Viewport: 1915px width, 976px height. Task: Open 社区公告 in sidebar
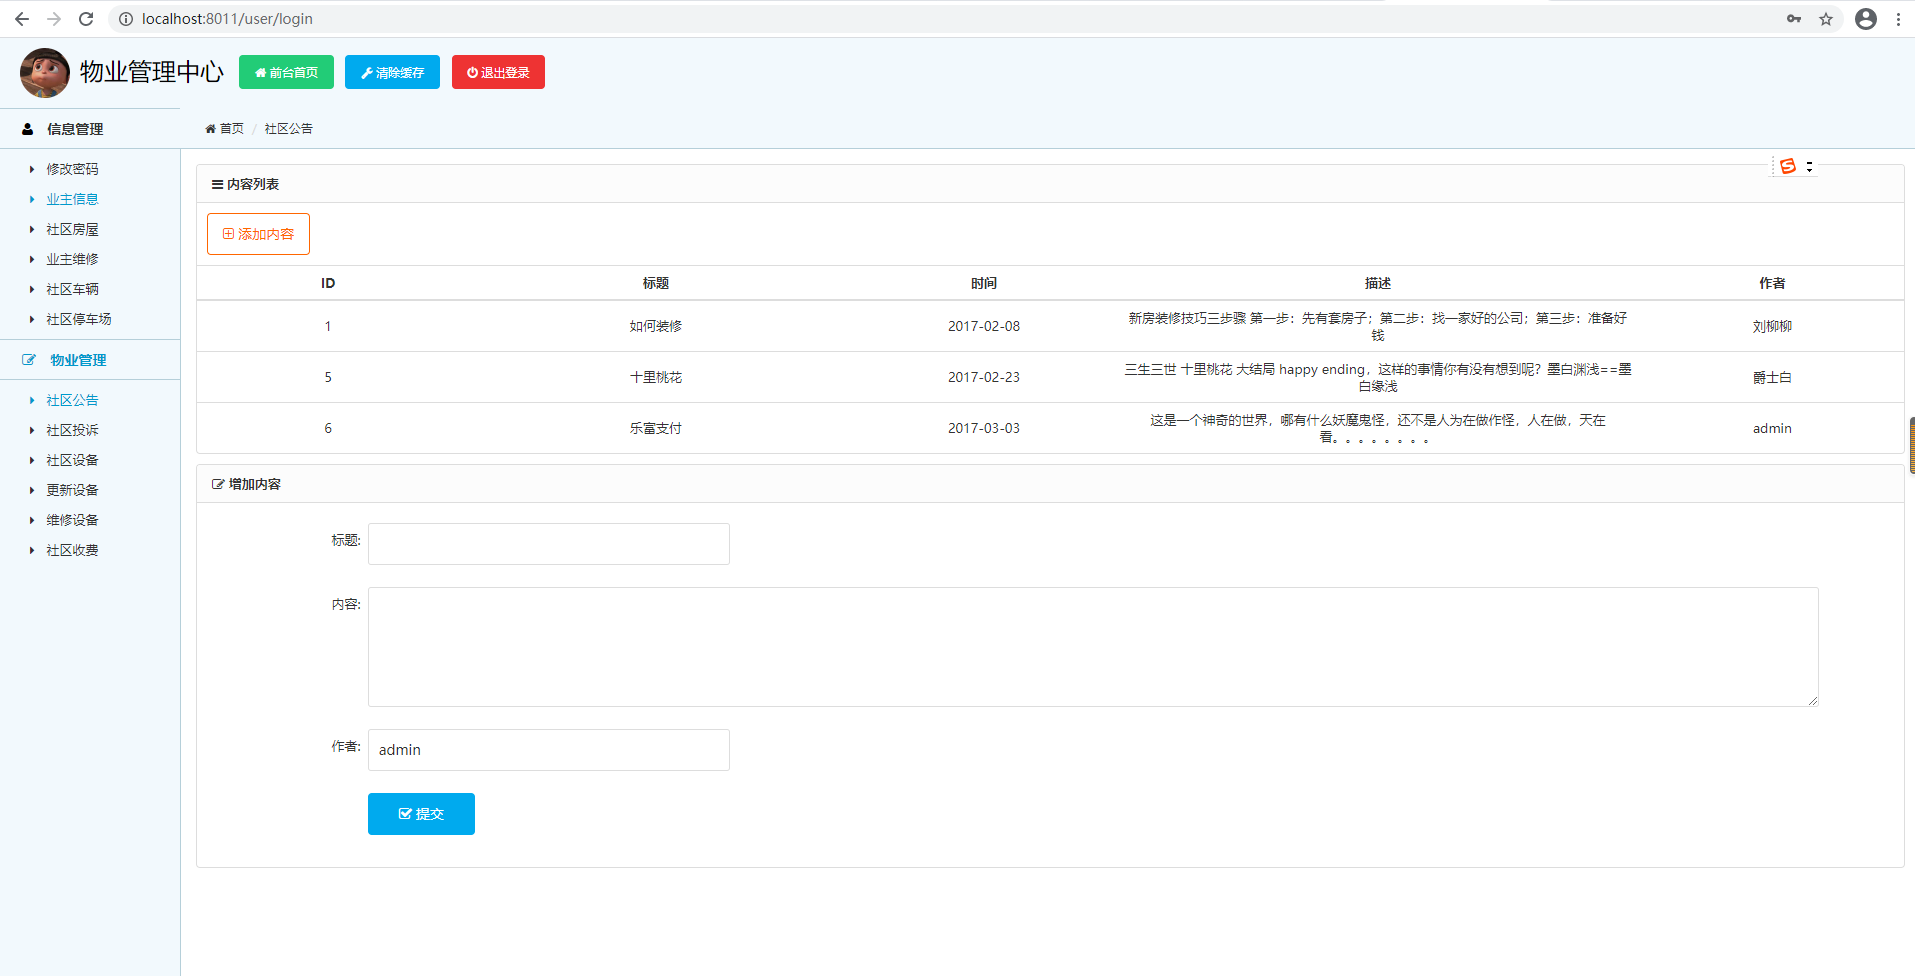72,400
